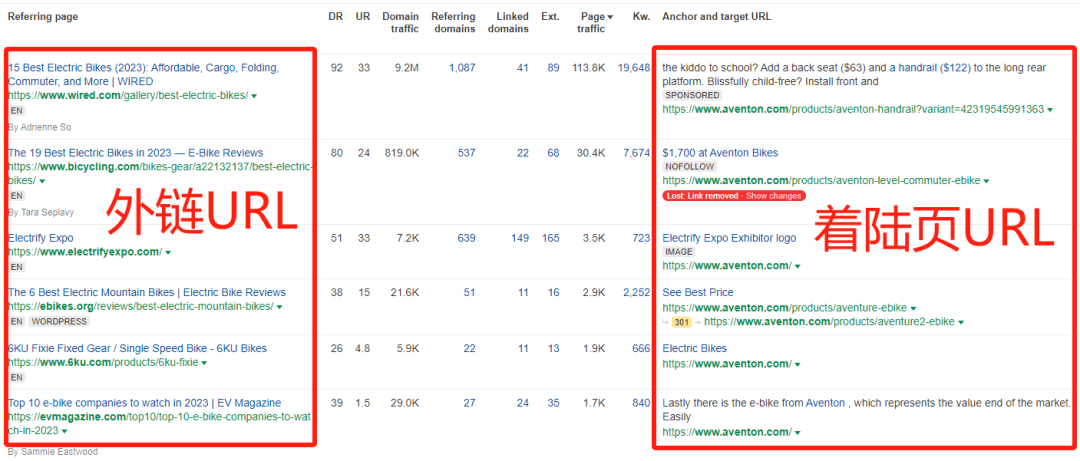This screenshot has width=1080, height=461.
Task: Open the WIRED 15 Best Electric Bikes link
Action: [x=143, y=74]
